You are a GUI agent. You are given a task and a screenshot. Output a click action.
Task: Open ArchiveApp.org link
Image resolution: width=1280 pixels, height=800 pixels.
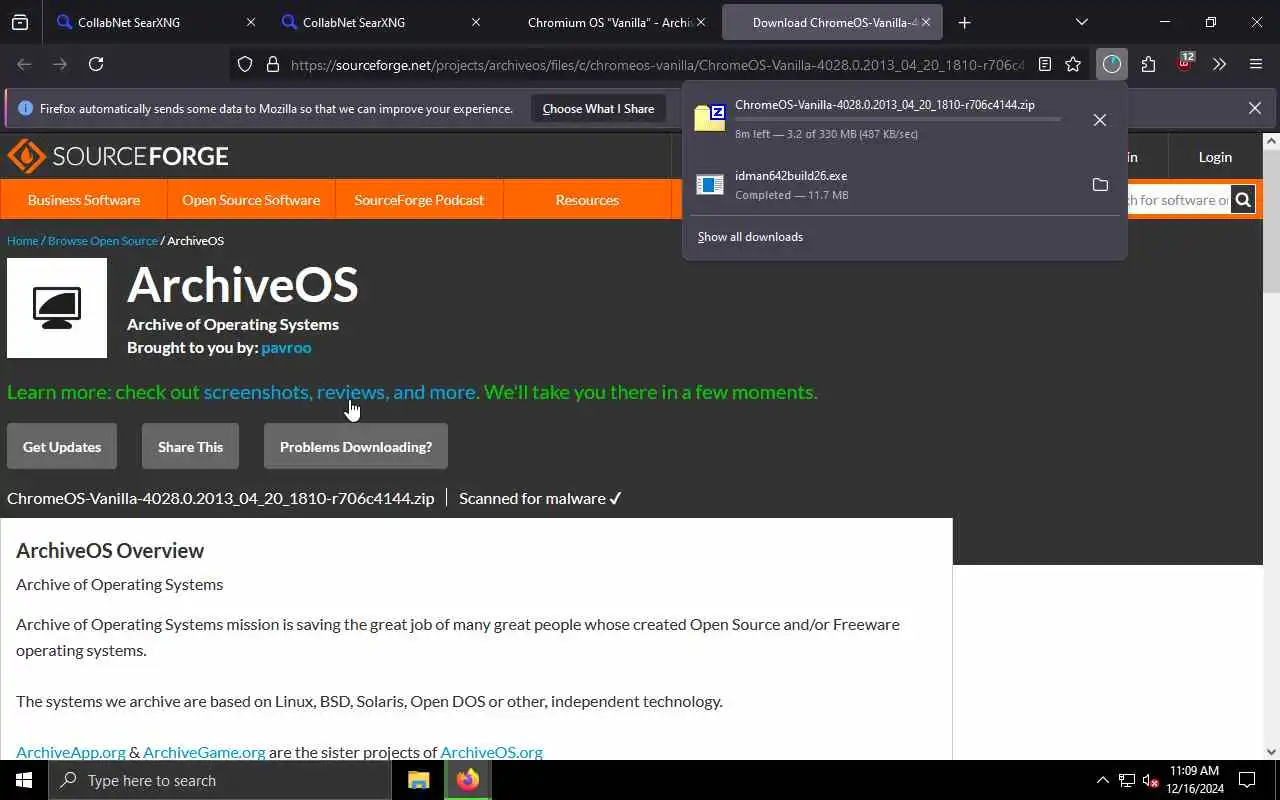tap(71, 752)
